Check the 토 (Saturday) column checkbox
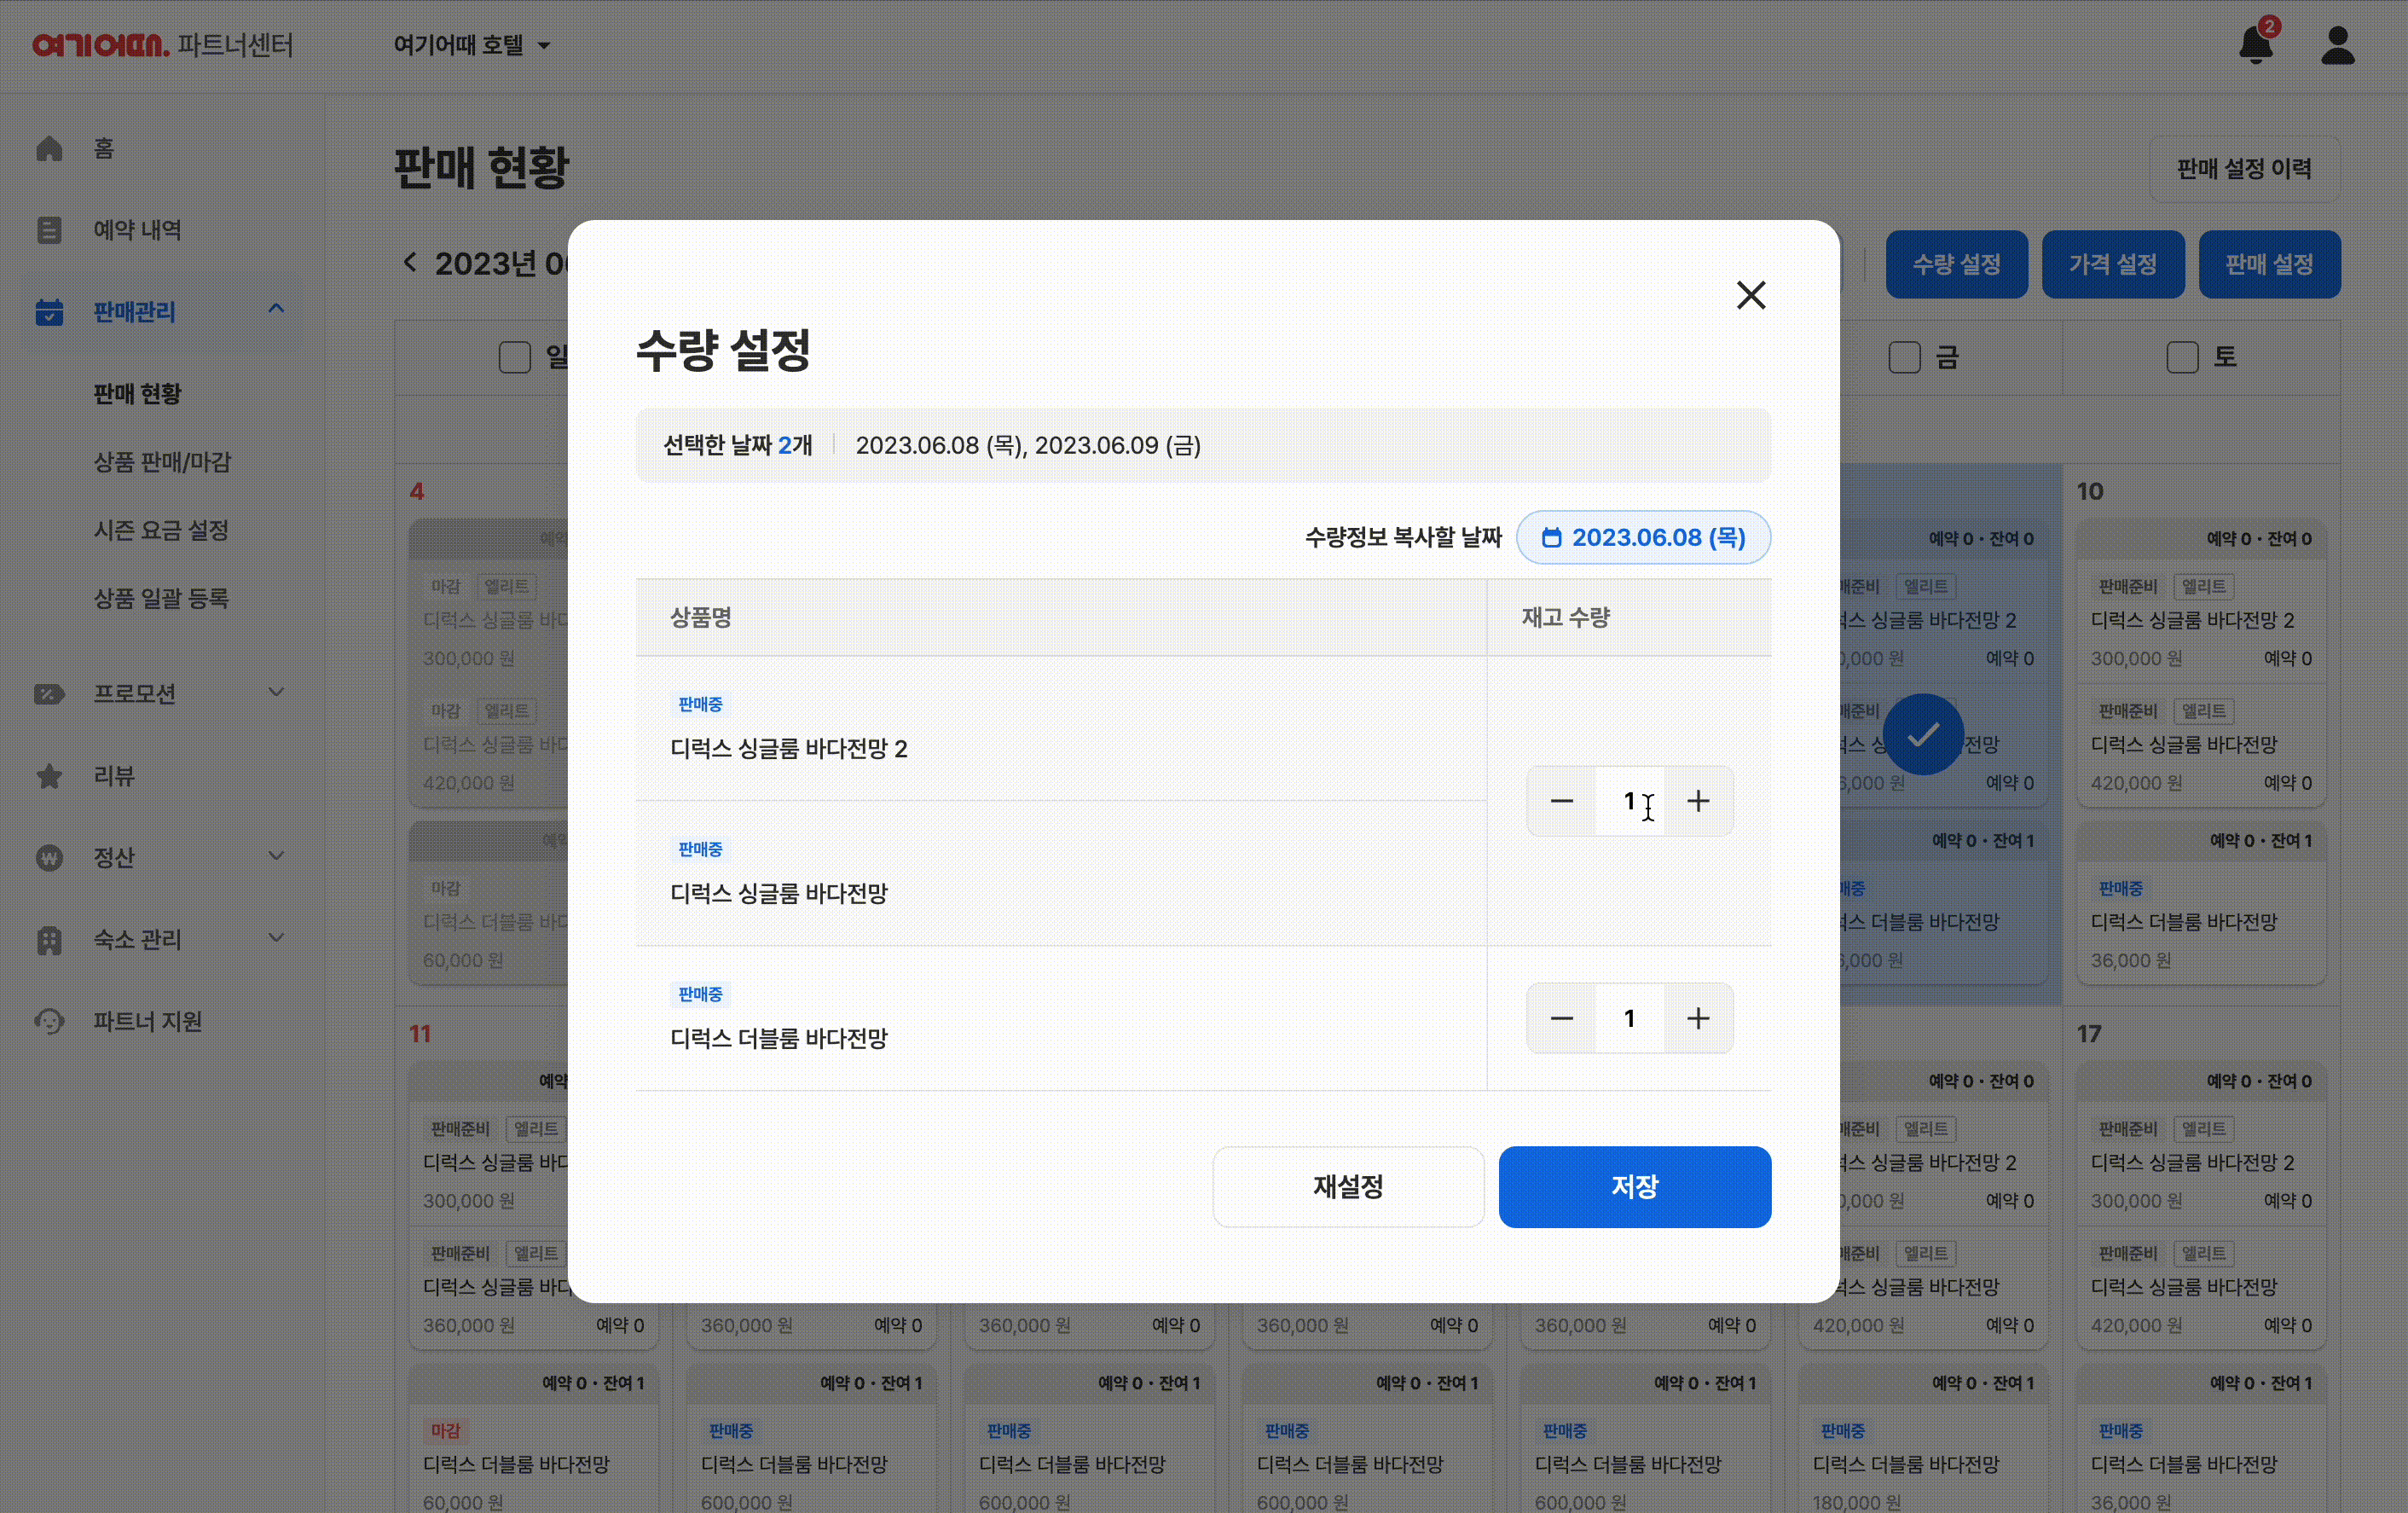The image size is (2408, 1513). (x=2182, y=357)
